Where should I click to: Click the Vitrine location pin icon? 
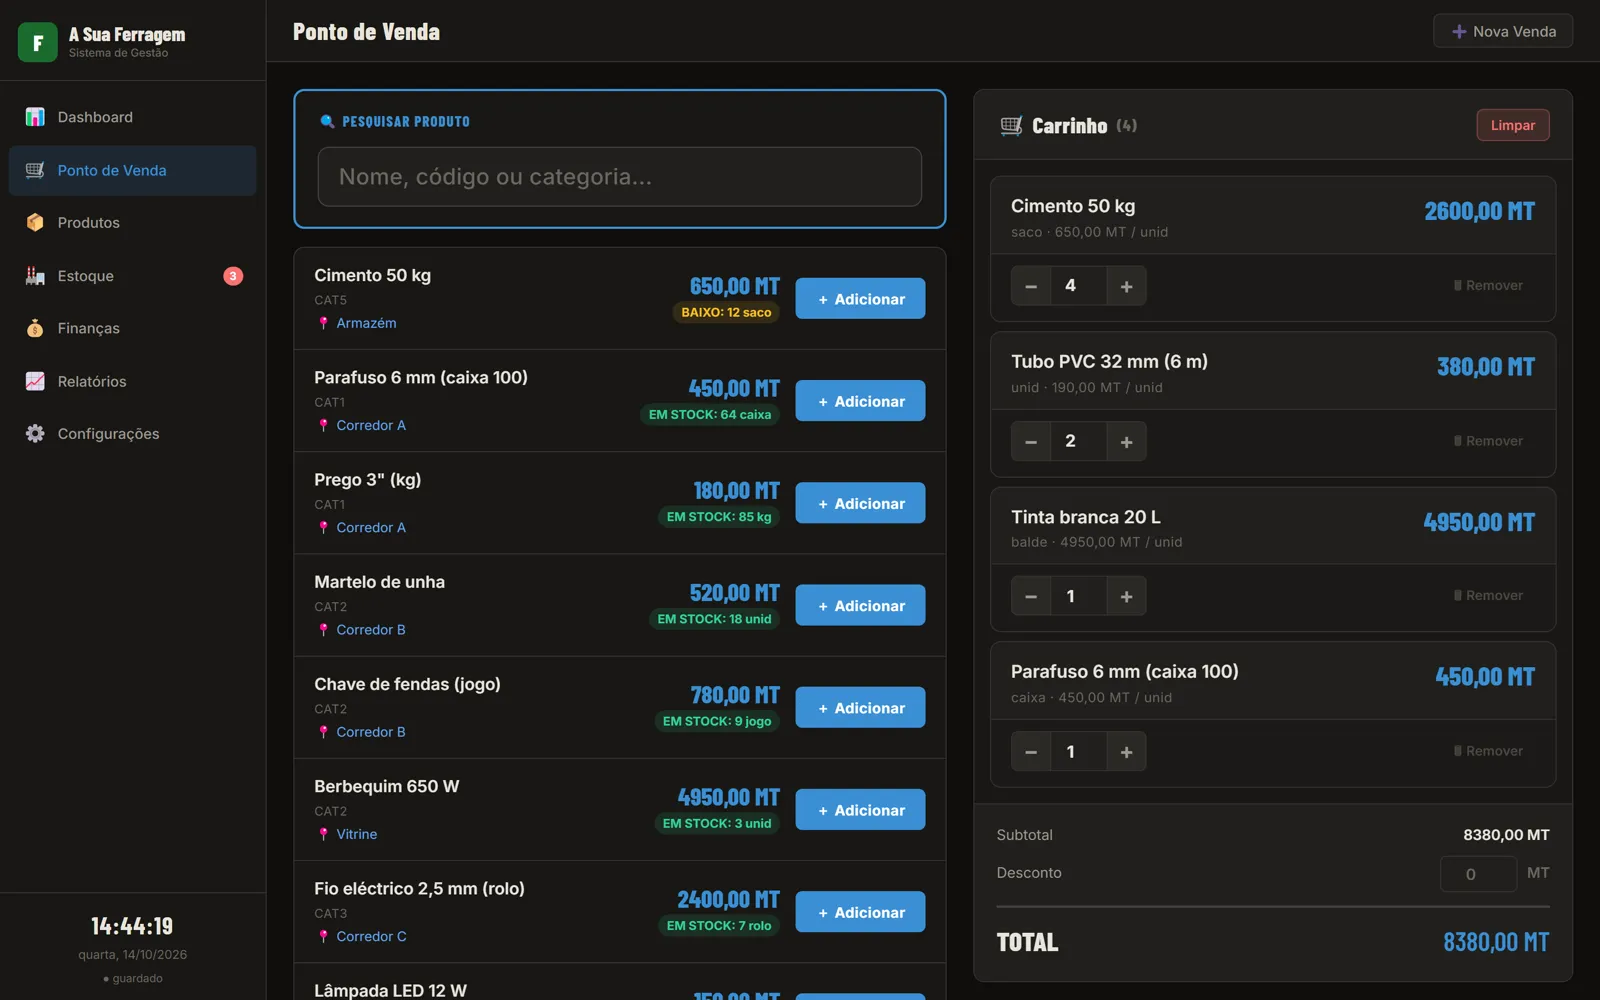[323, 834]
